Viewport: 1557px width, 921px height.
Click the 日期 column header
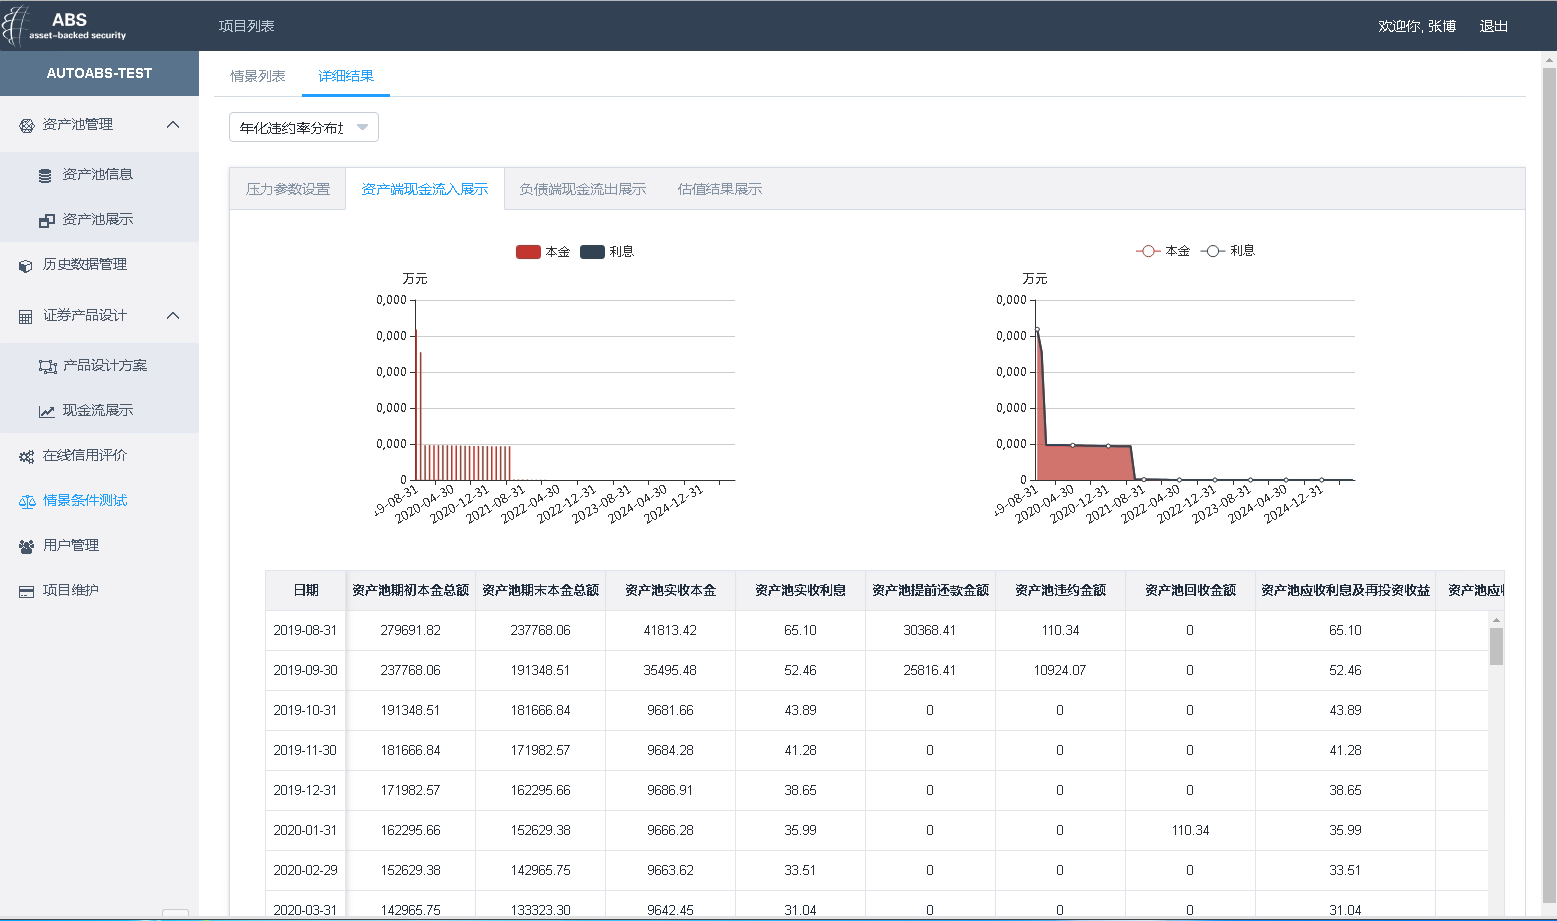coord(306,591)
